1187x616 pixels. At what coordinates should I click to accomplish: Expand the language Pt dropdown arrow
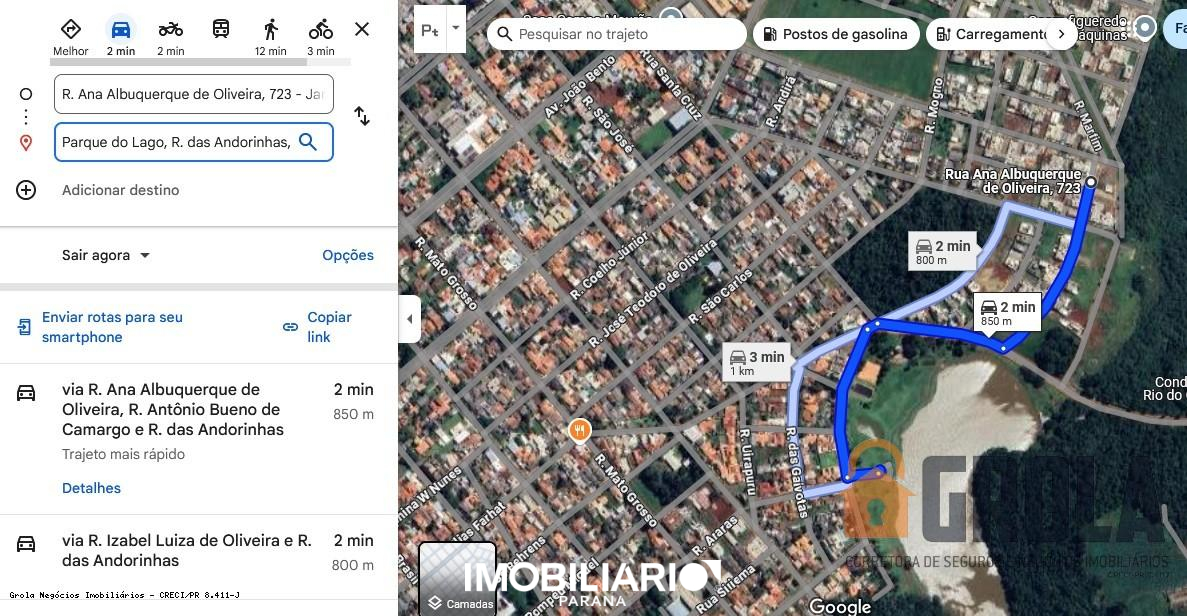[x=456, y=29]
